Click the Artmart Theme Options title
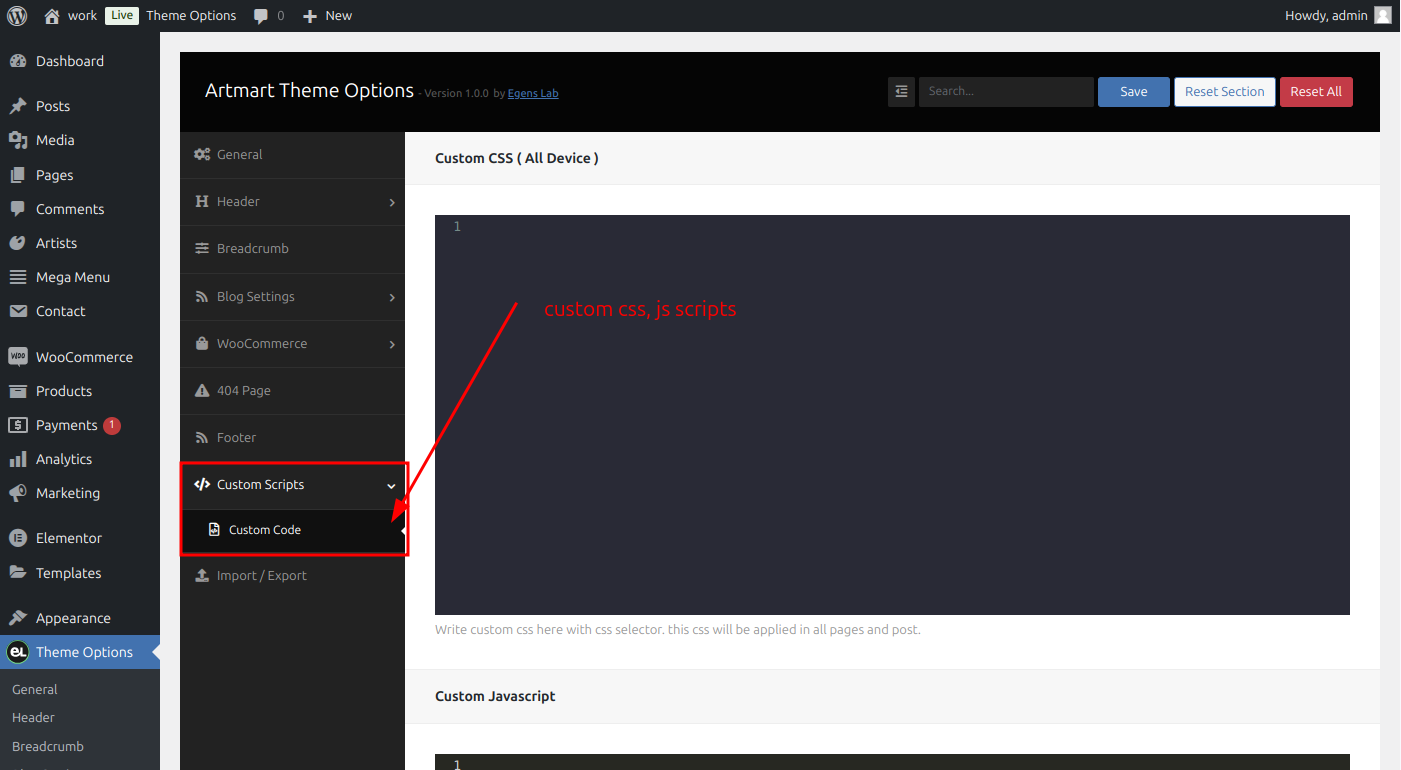This screenshot has width=1401, height=770. [309, 91]
